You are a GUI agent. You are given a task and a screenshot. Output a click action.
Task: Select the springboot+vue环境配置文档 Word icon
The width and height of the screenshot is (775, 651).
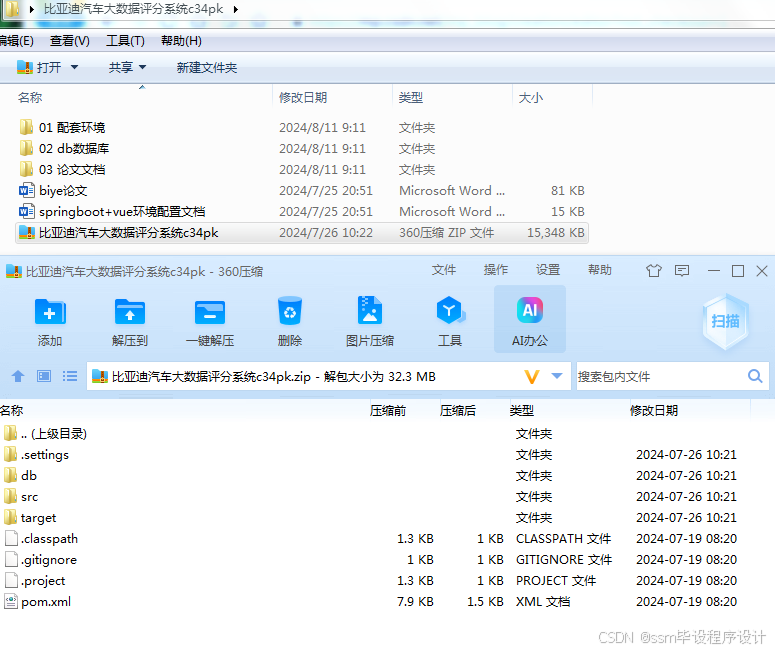26,212
